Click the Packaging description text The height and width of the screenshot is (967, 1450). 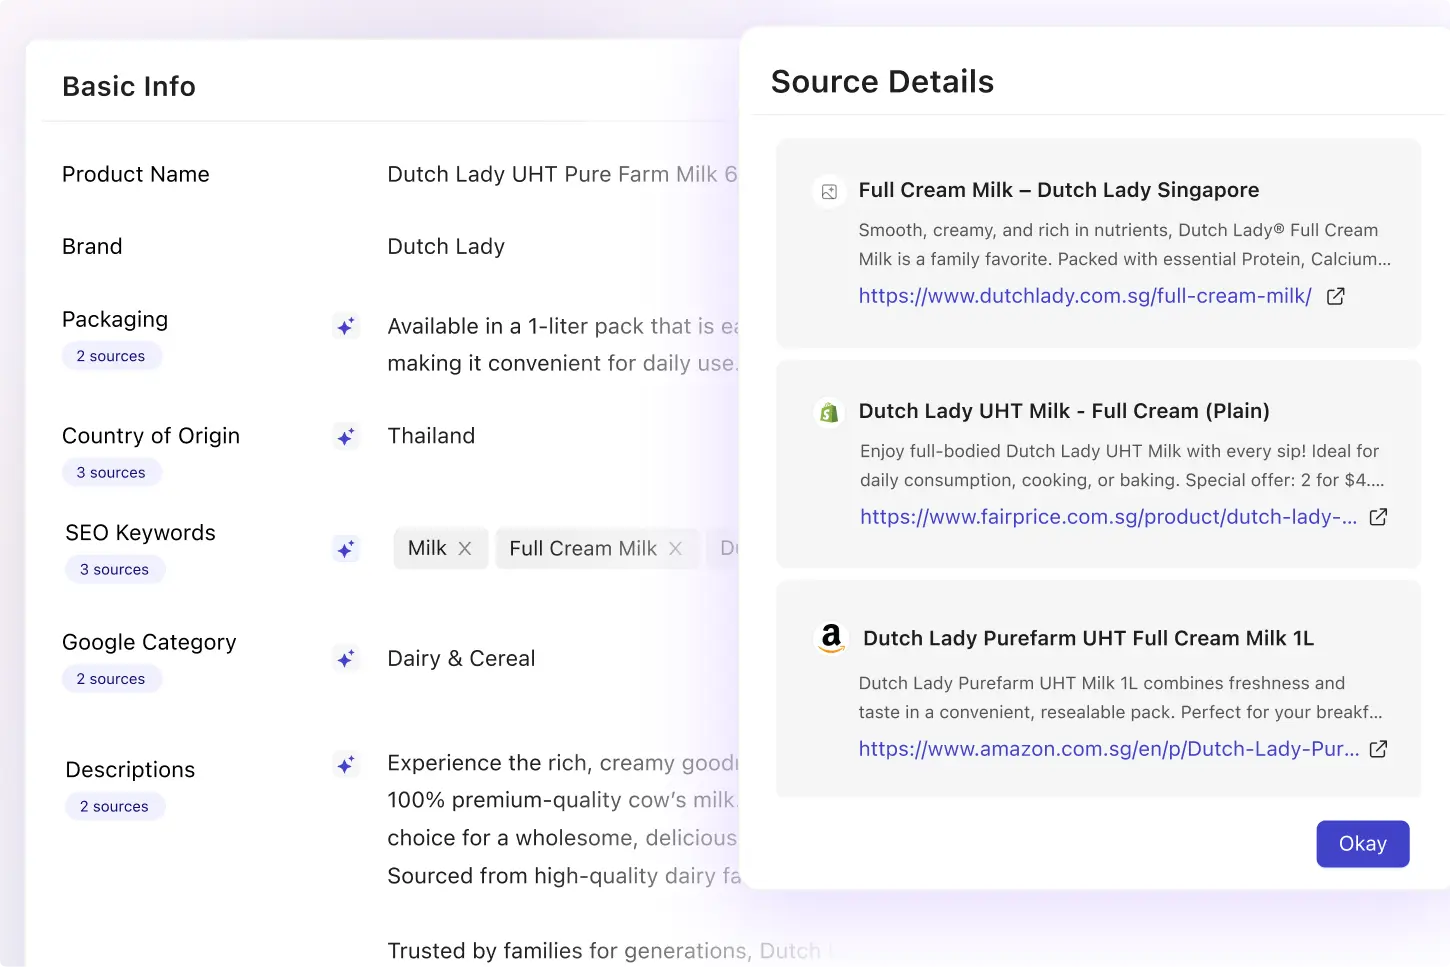pyautogui.click(x=563, y=345)
